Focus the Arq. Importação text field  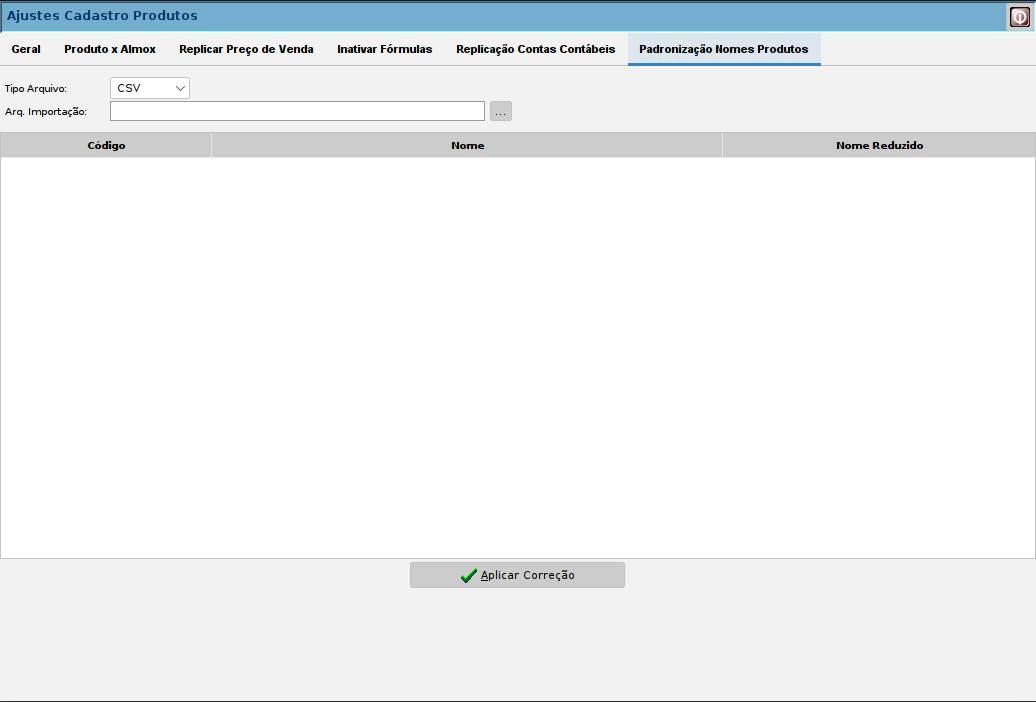[x=297, y=112]
